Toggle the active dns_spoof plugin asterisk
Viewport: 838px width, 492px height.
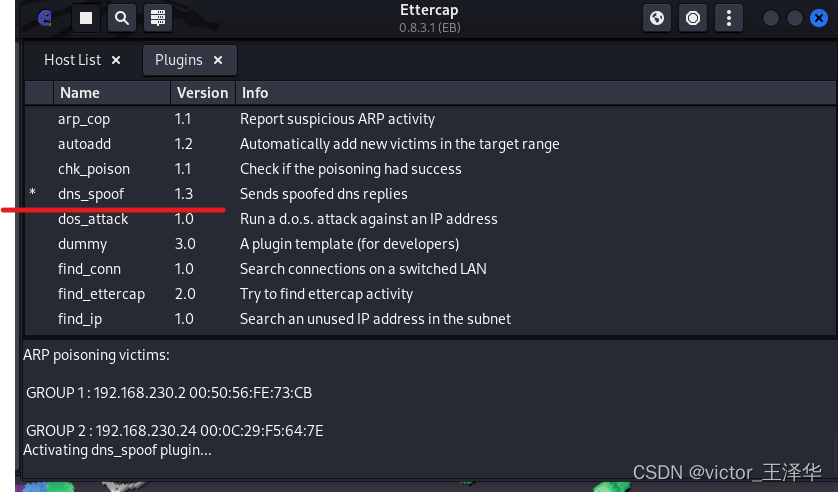coord(33,194)
